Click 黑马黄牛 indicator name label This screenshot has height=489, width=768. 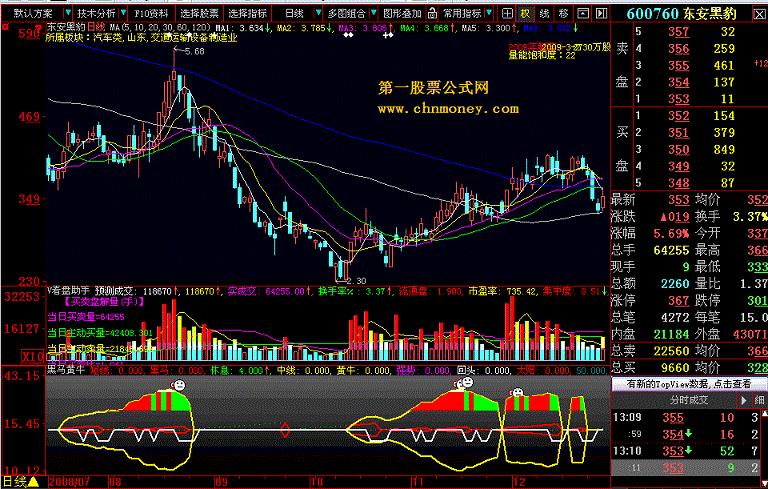tap(66, 370)
